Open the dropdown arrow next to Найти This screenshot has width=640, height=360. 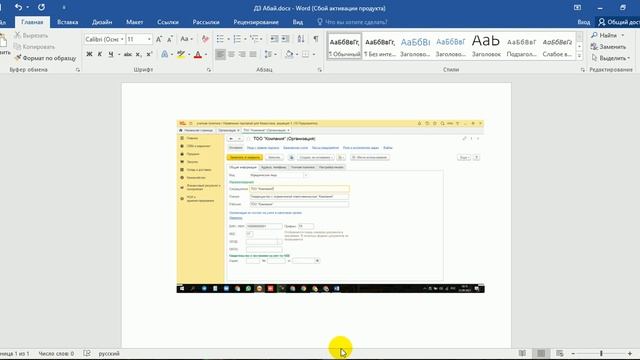click(623, 36)
